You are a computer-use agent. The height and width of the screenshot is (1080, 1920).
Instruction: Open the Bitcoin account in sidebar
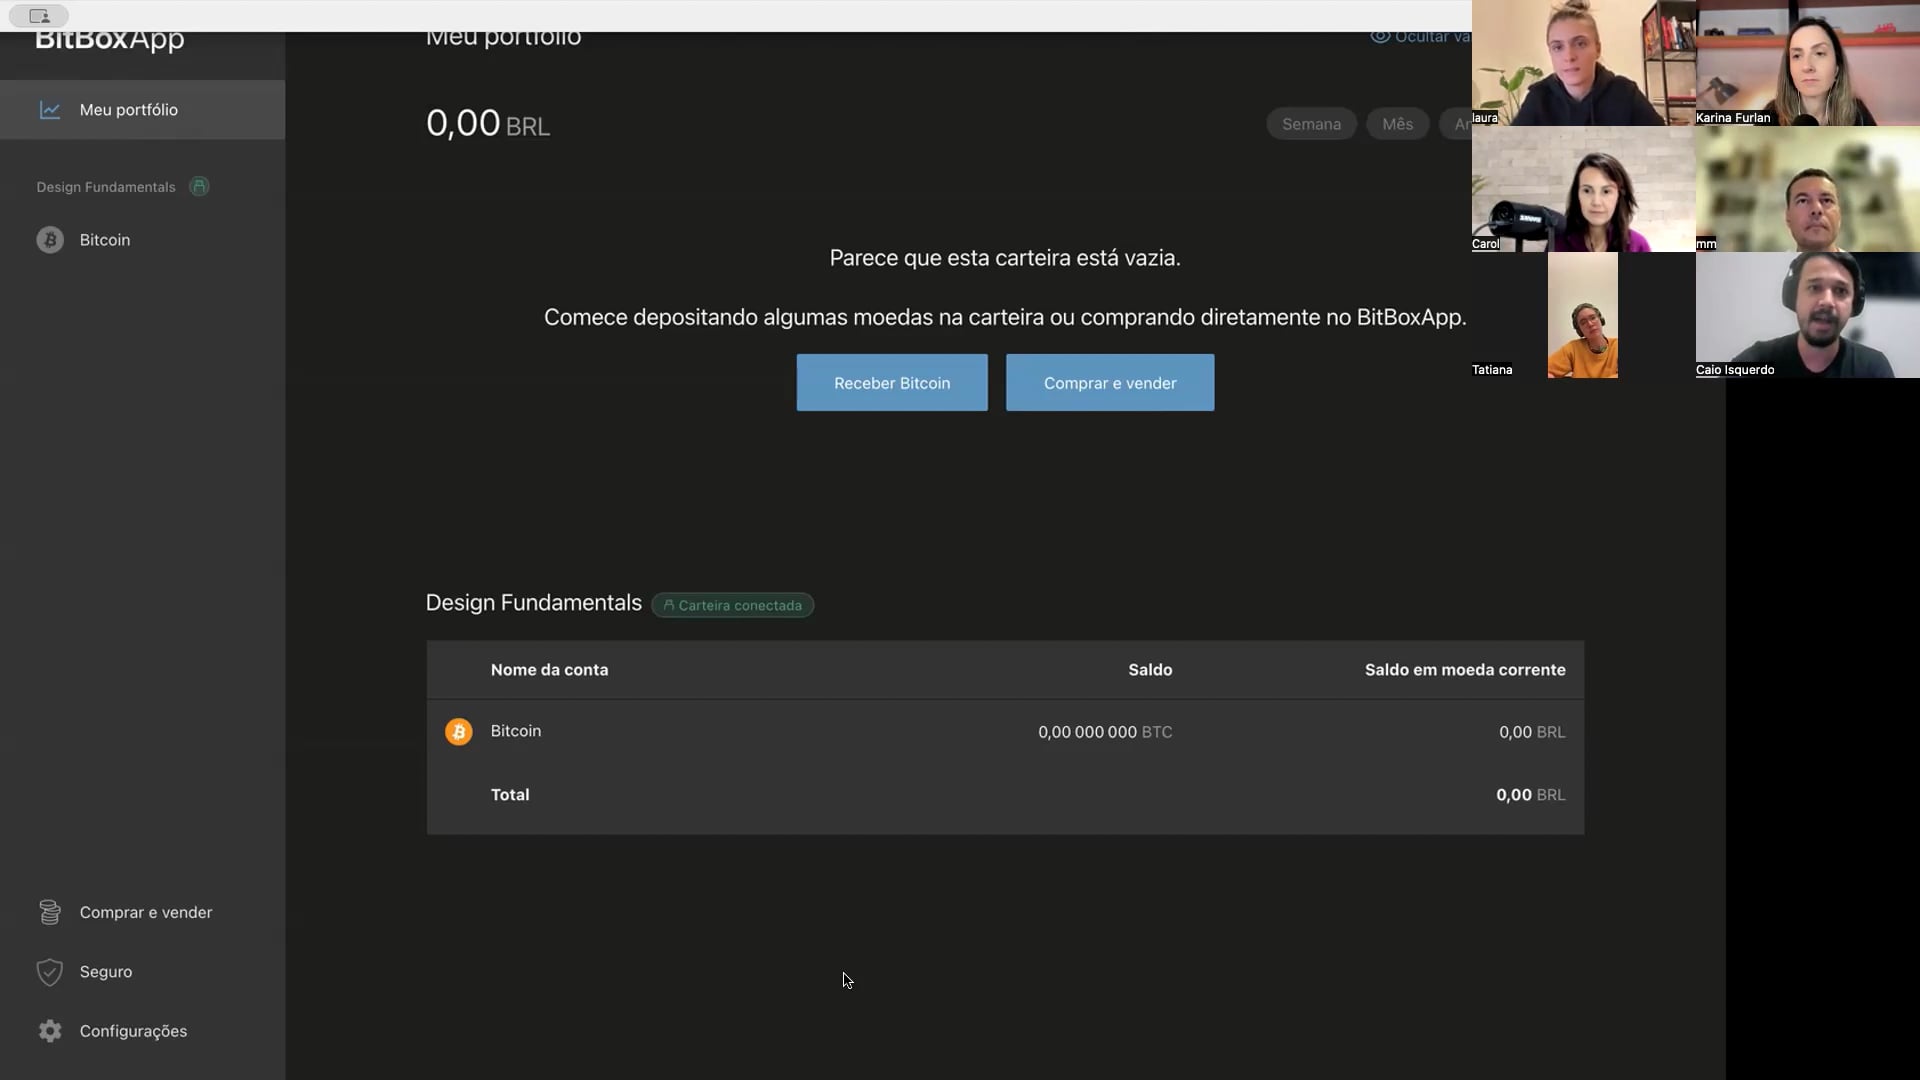click(x=105, y=240)
